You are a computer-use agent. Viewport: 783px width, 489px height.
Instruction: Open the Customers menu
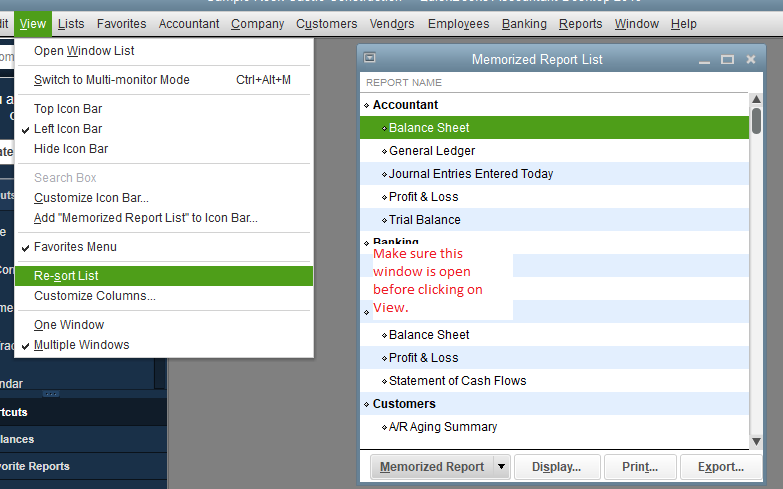click(x=327, y=24)
